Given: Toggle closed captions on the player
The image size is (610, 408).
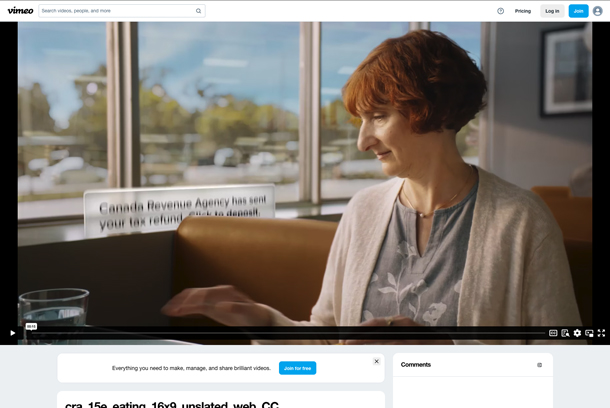Looking at the screenshot, I should click(553, 333).
